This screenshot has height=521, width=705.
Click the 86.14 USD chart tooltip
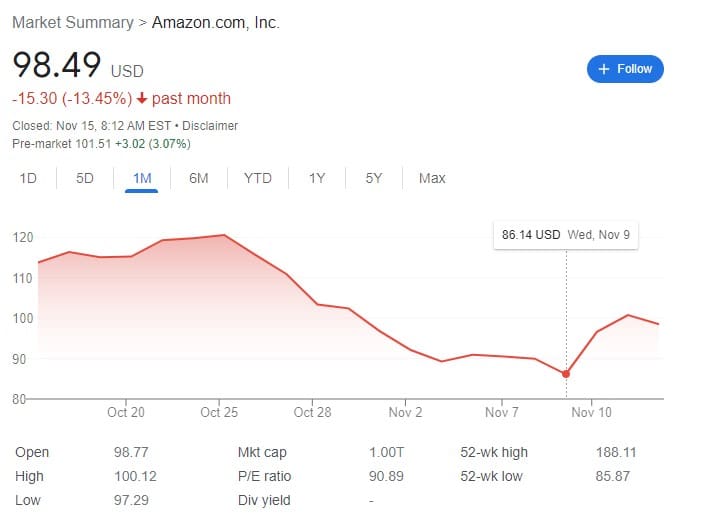[x=566, y=235]
